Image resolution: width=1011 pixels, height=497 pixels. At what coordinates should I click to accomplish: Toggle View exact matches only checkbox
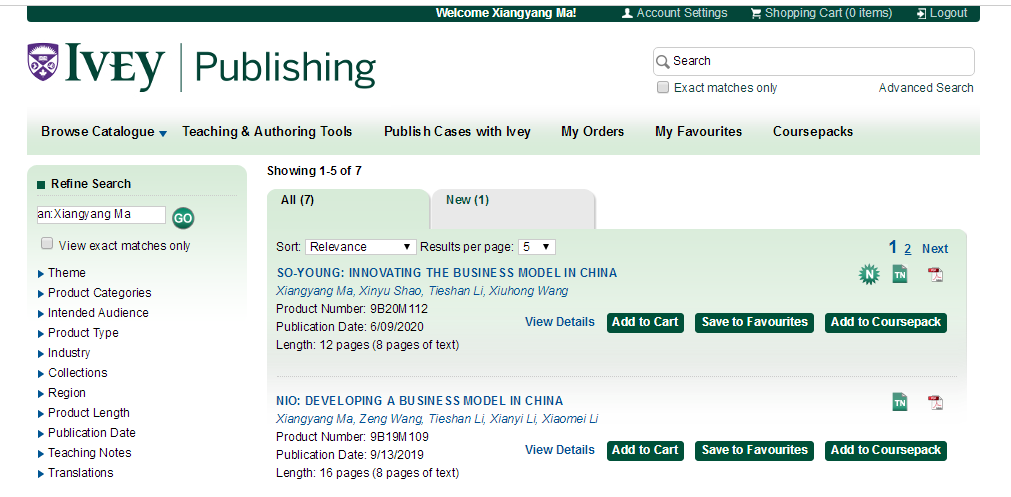tap(47, 244)
